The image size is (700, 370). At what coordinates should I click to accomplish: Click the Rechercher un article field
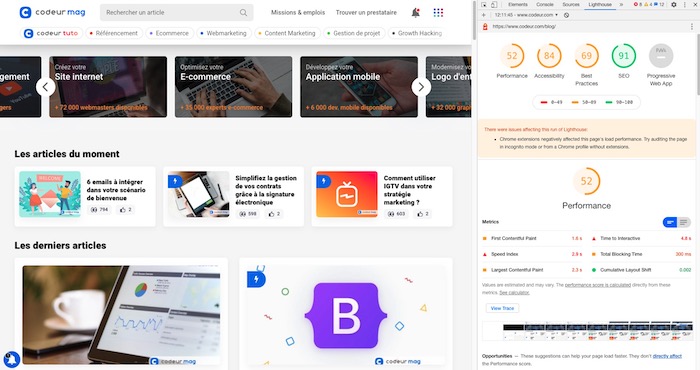176,12
